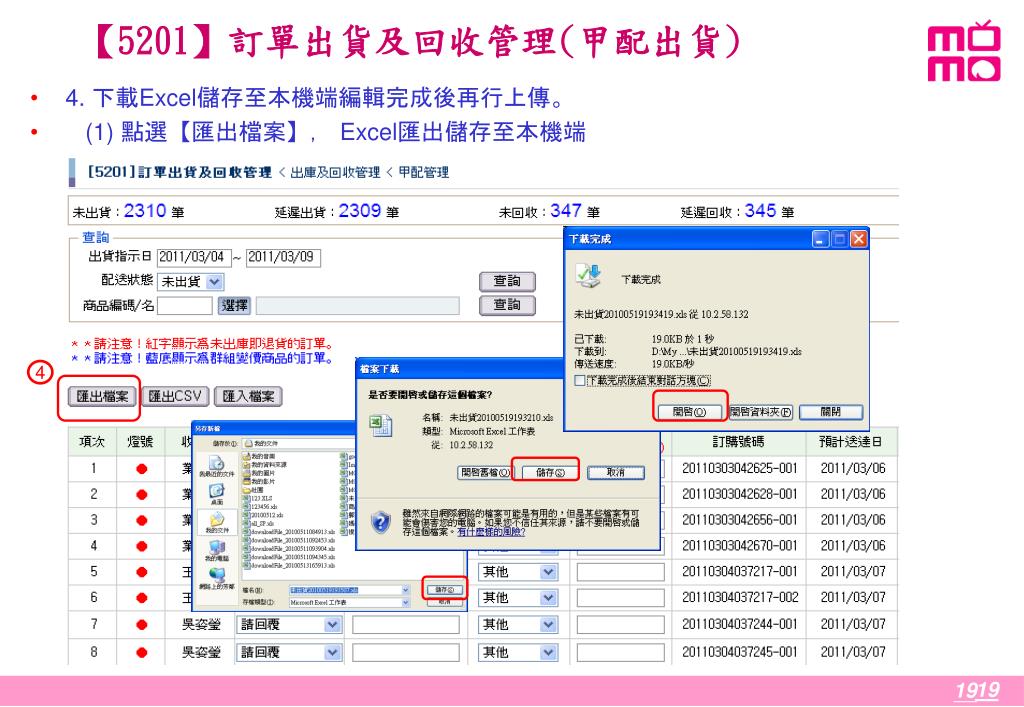Click 開啟舊檔(O) in File Download dialog

pyautogui.click(x=485, y=473)
